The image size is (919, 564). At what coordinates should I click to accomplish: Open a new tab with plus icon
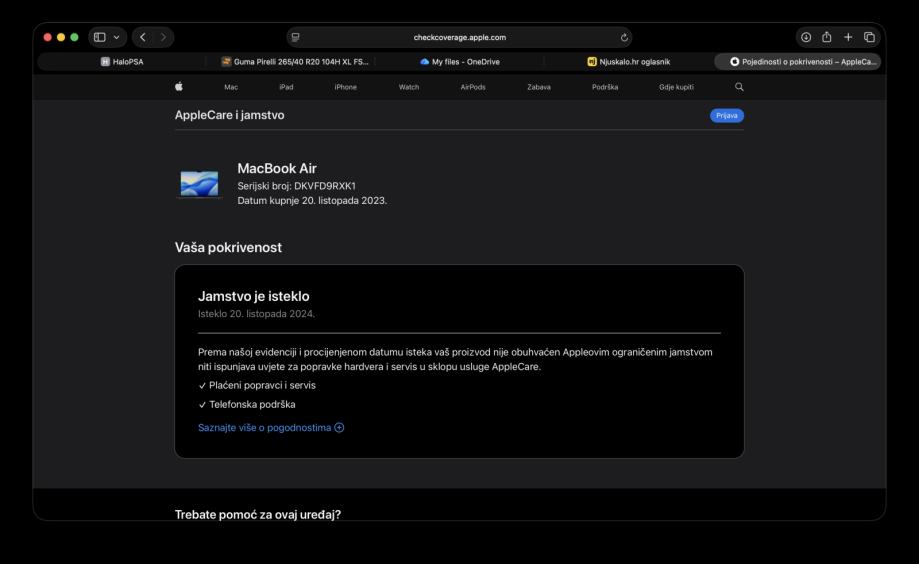click(848, 37)
